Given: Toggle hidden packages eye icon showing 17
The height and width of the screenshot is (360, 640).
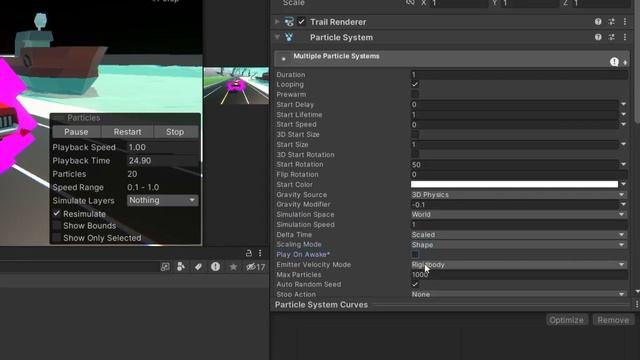Looking at the screenshot, I should [256, 267].
